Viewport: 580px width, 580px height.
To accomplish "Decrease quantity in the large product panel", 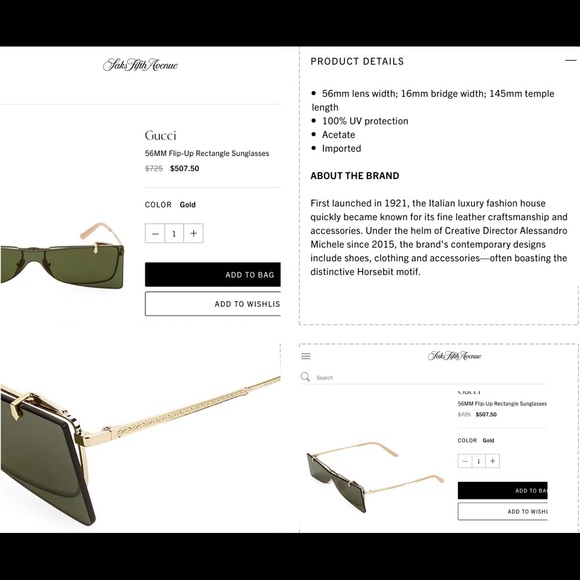I will pos(155,233).
